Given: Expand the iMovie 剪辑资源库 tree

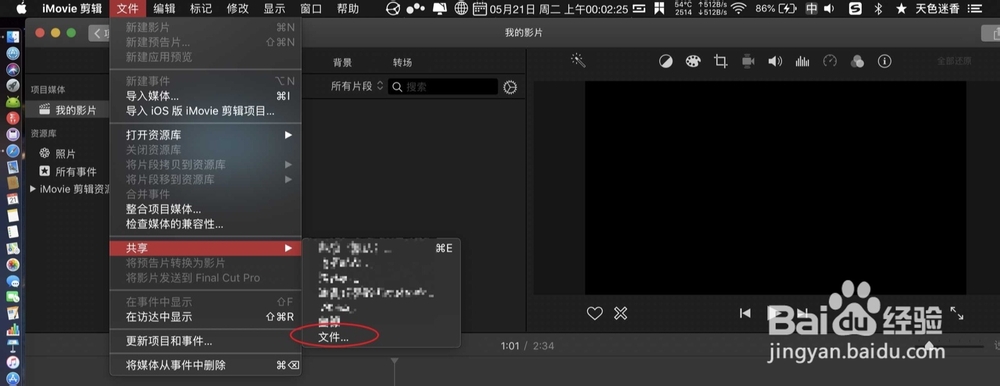Looking at the screenshot, I should click(x=33, y=189).
